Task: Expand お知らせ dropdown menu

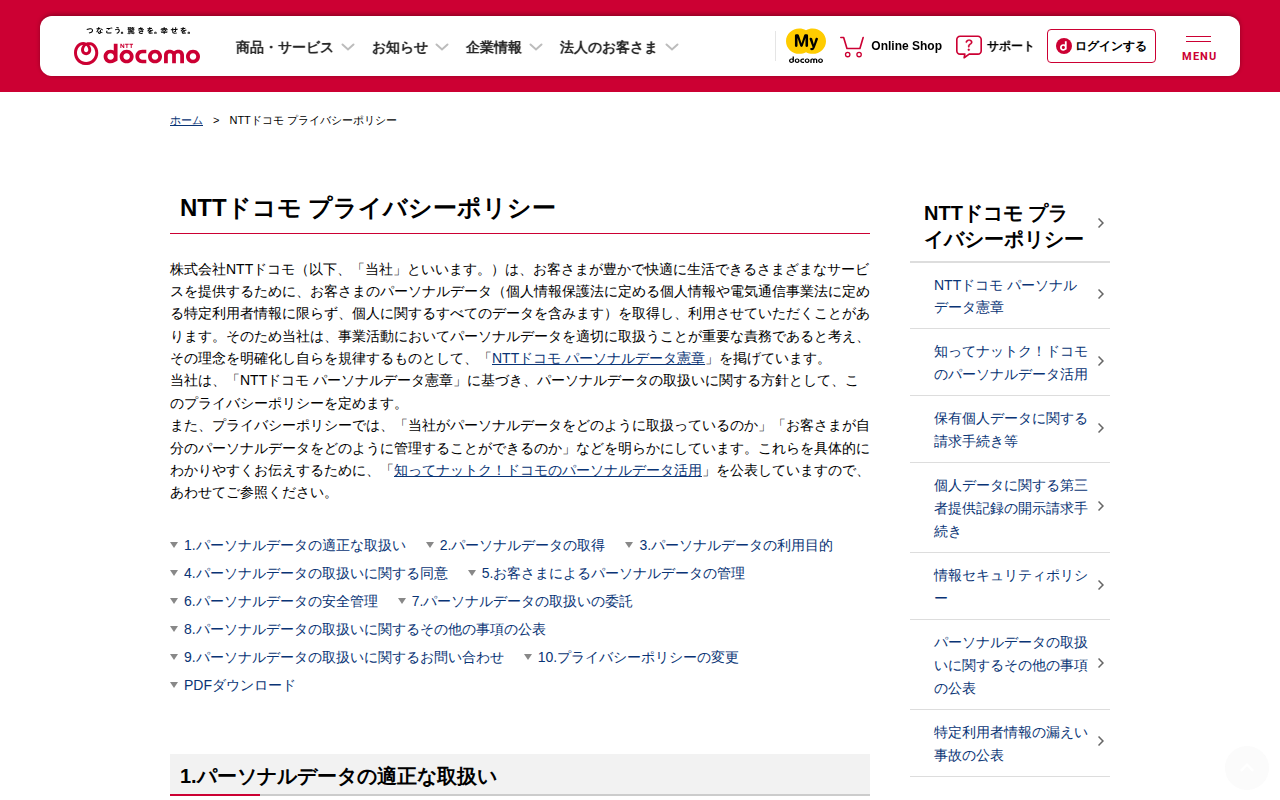Action: (442, 47)
